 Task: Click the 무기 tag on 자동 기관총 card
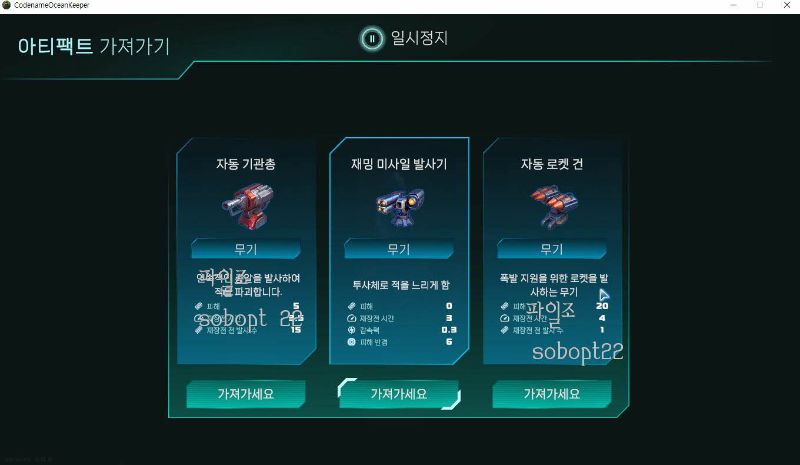point(245,249)
